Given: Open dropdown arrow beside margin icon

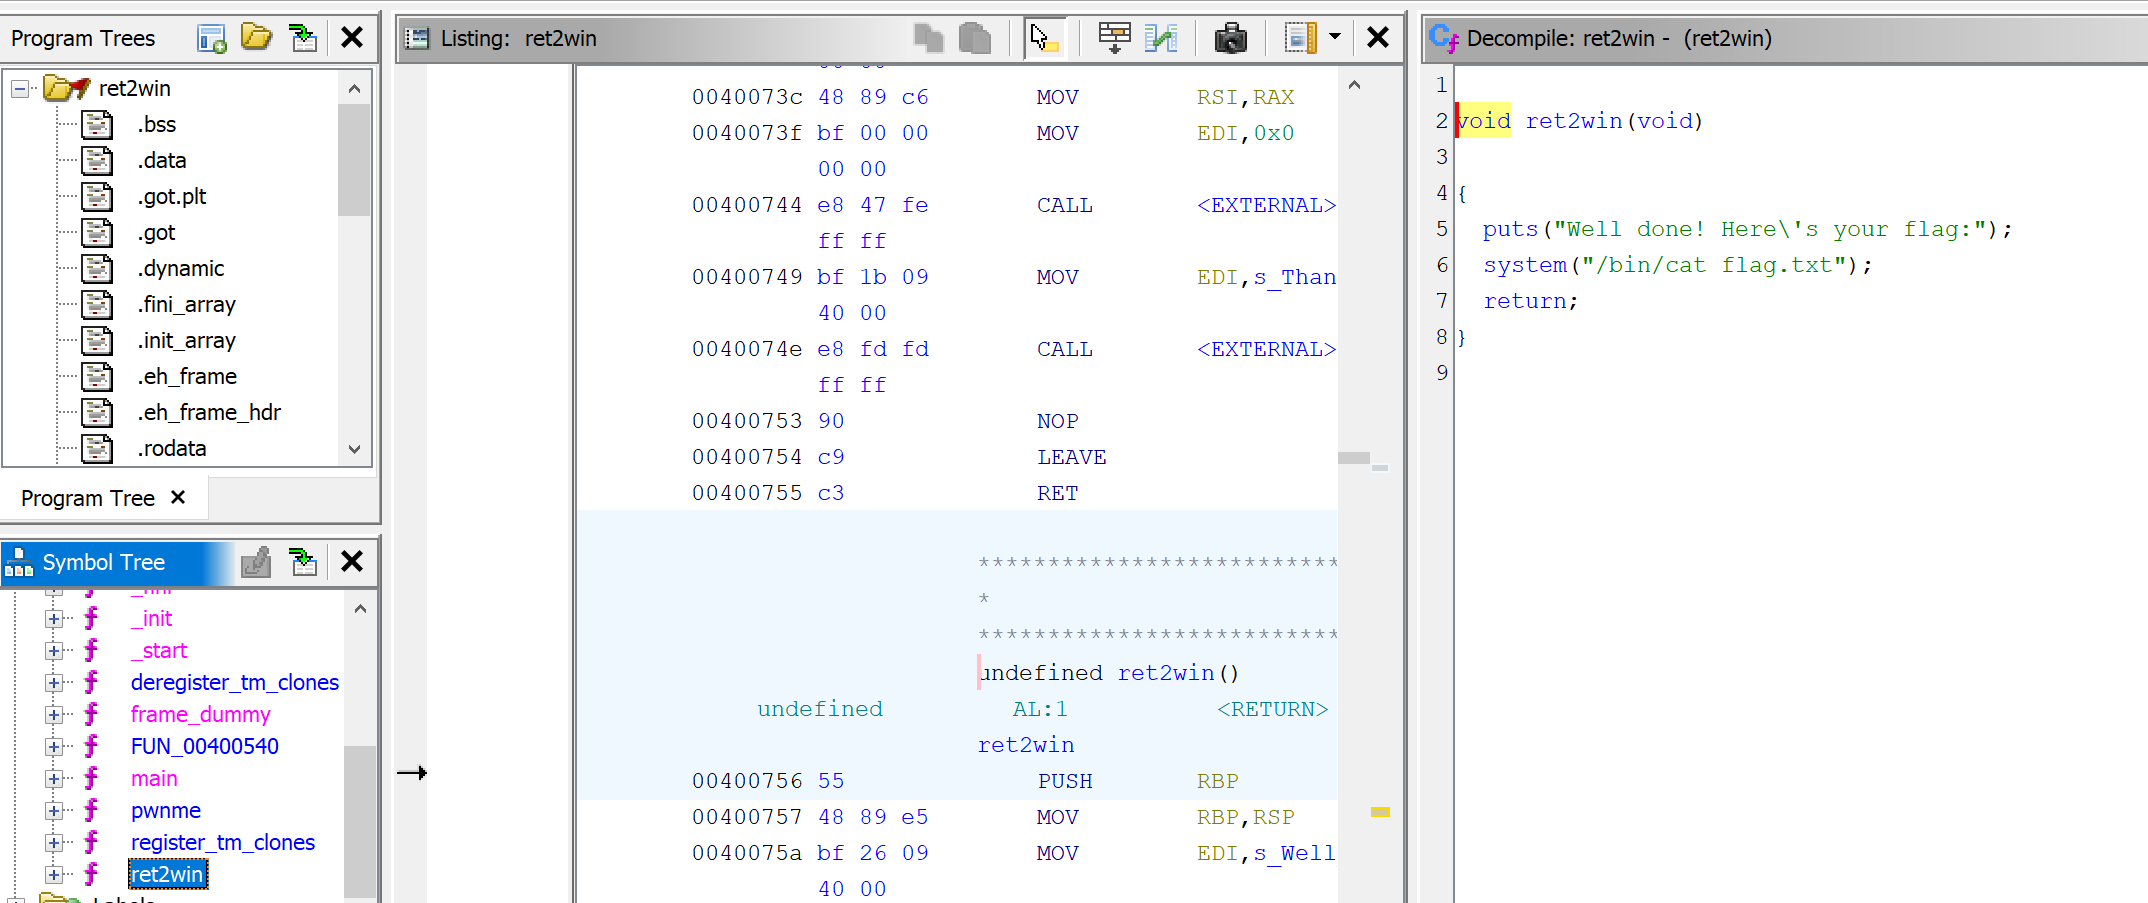Looking at the screenshot, I should [x=1335, y=37].
